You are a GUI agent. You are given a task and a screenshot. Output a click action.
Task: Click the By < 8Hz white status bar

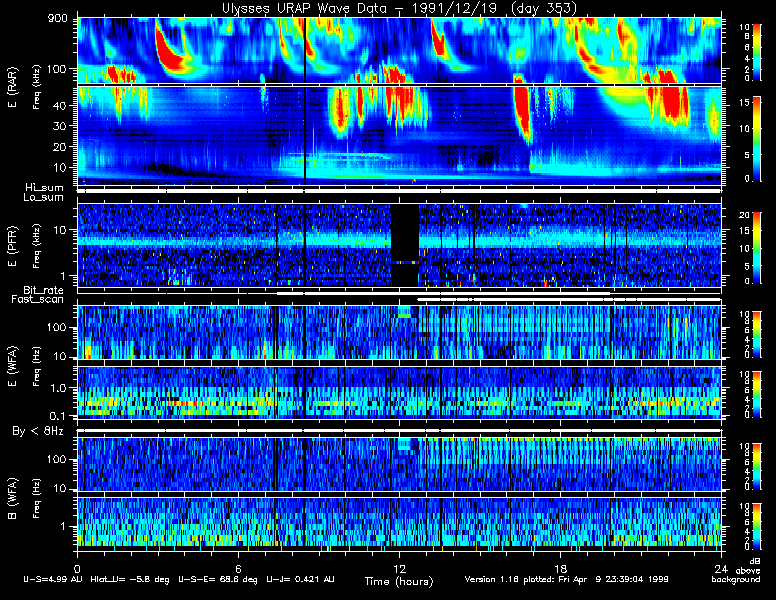point(399,431)
